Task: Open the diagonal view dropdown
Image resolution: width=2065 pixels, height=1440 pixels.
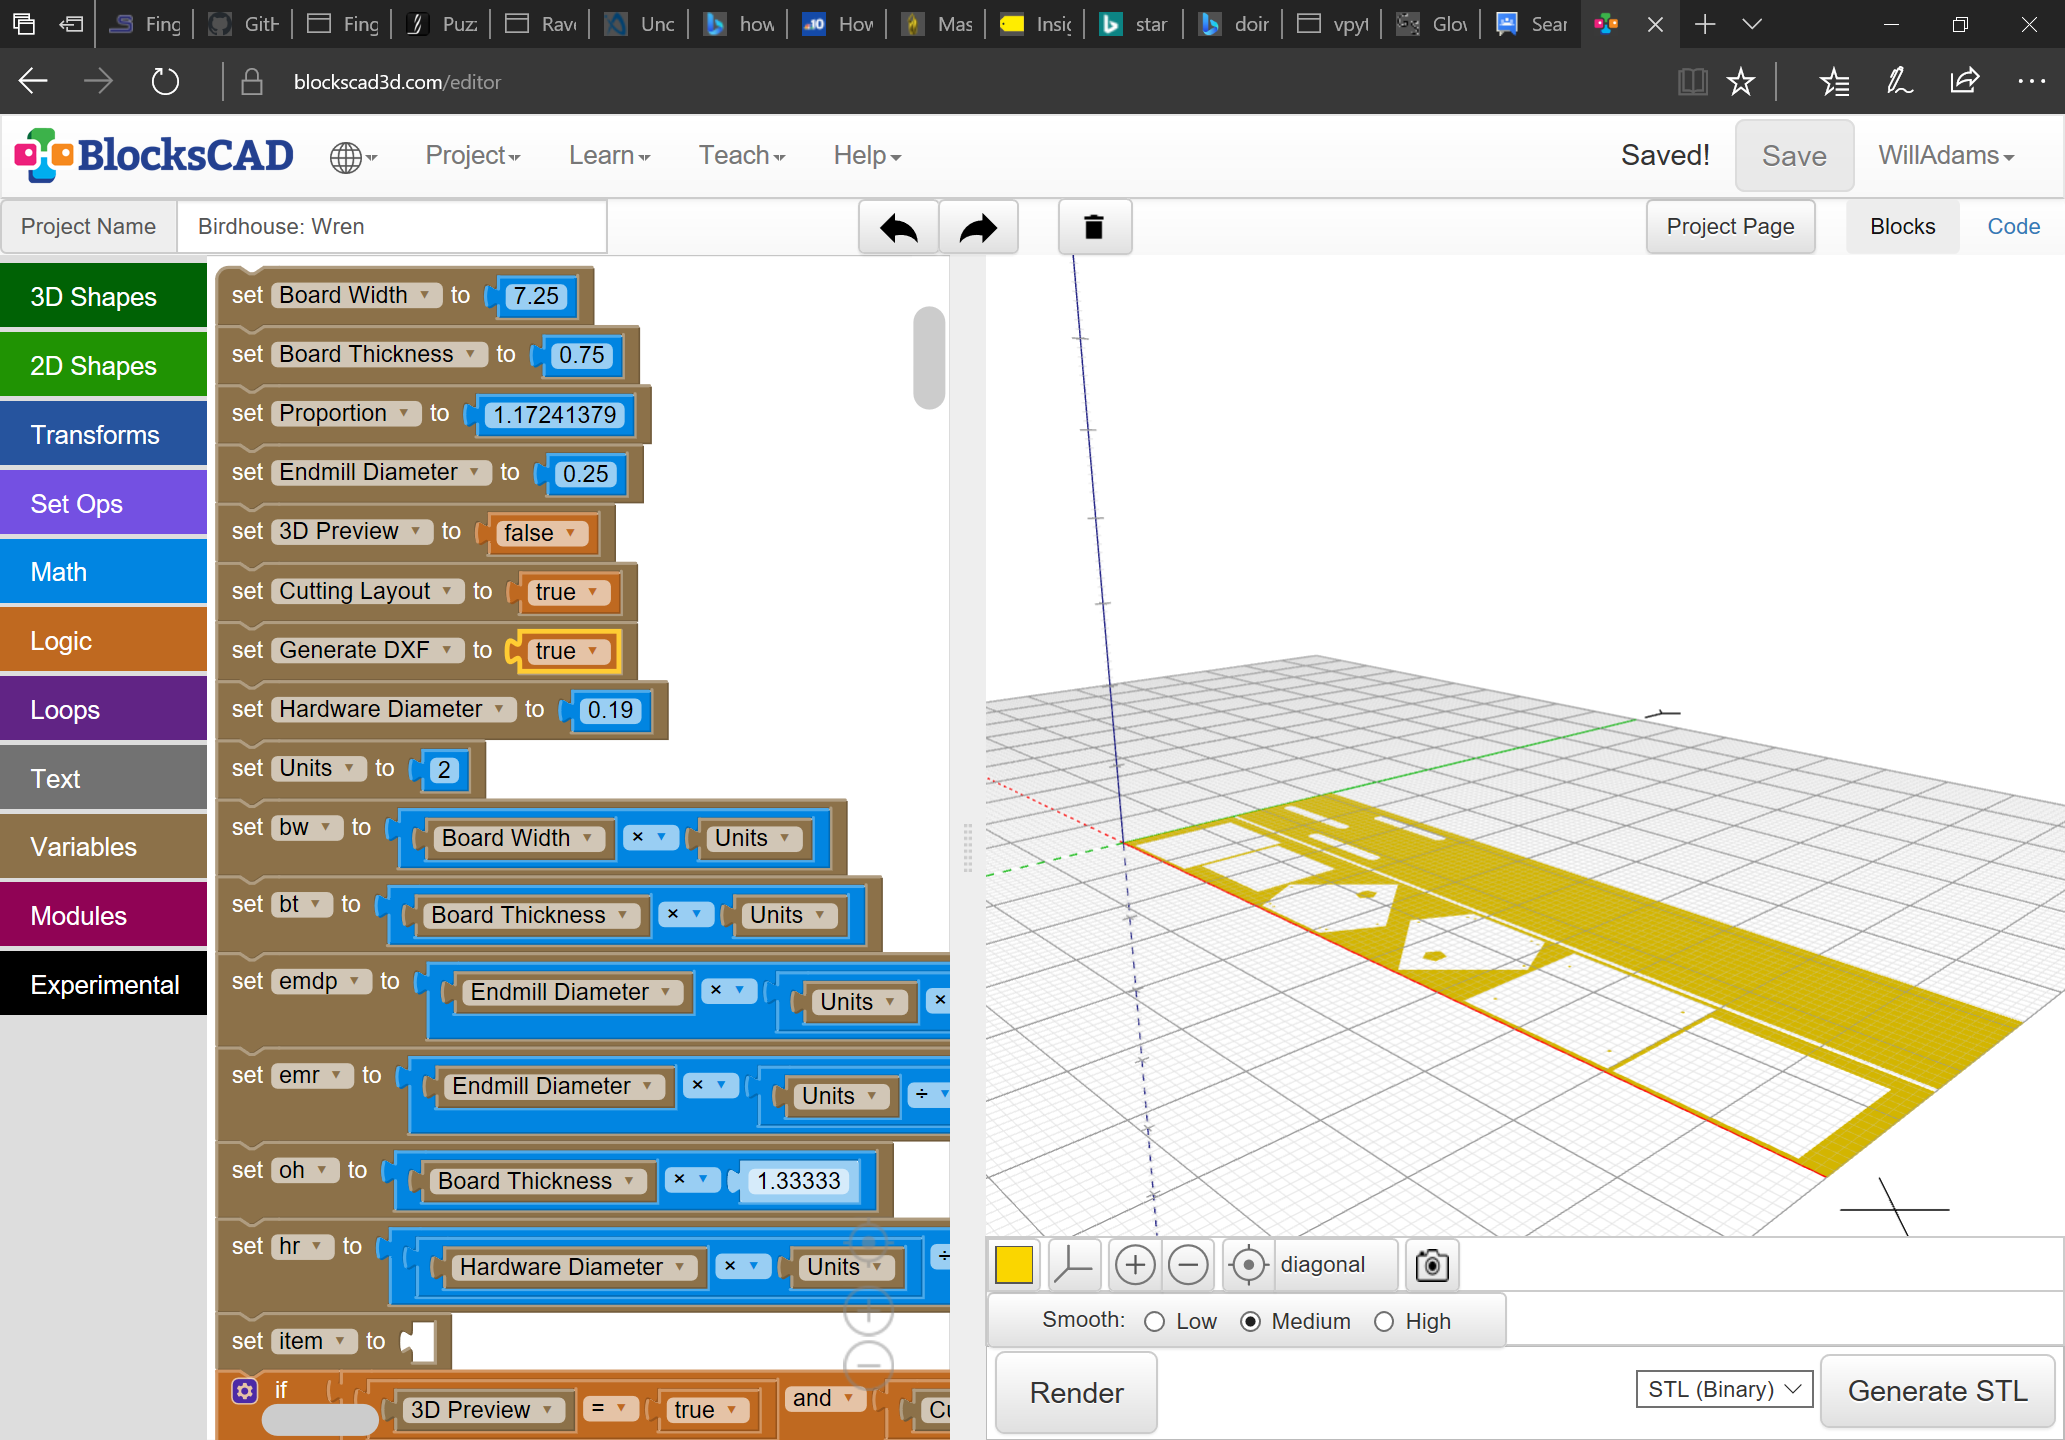Action: (x=1336, y=1265)
